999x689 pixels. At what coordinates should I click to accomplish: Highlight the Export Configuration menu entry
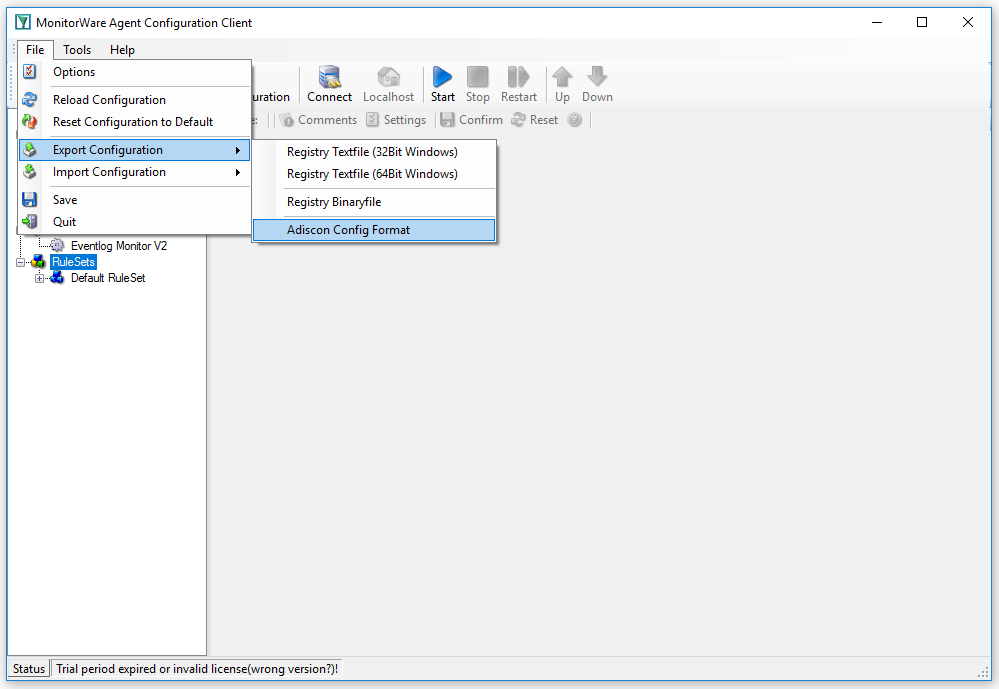[134, 150]
